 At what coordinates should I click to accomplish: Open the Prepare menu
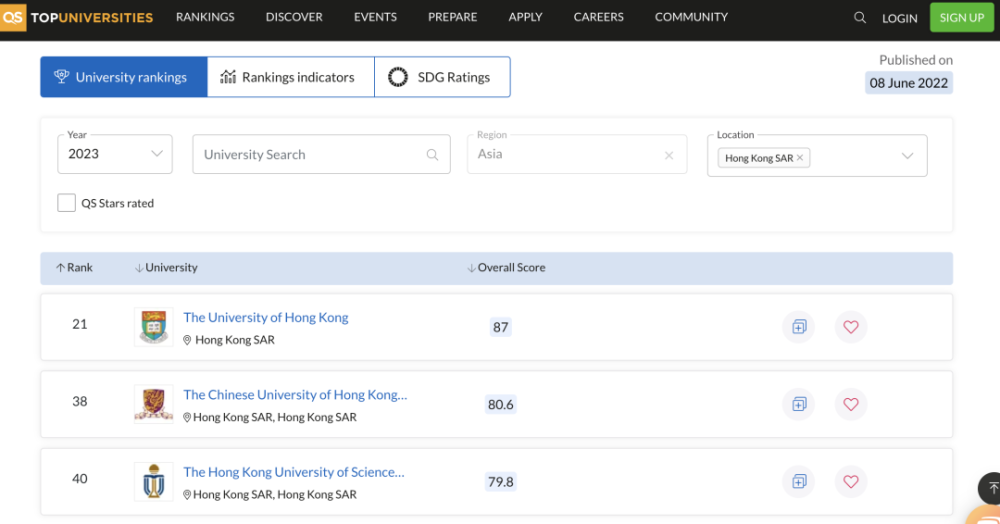[x=452, y=17]
